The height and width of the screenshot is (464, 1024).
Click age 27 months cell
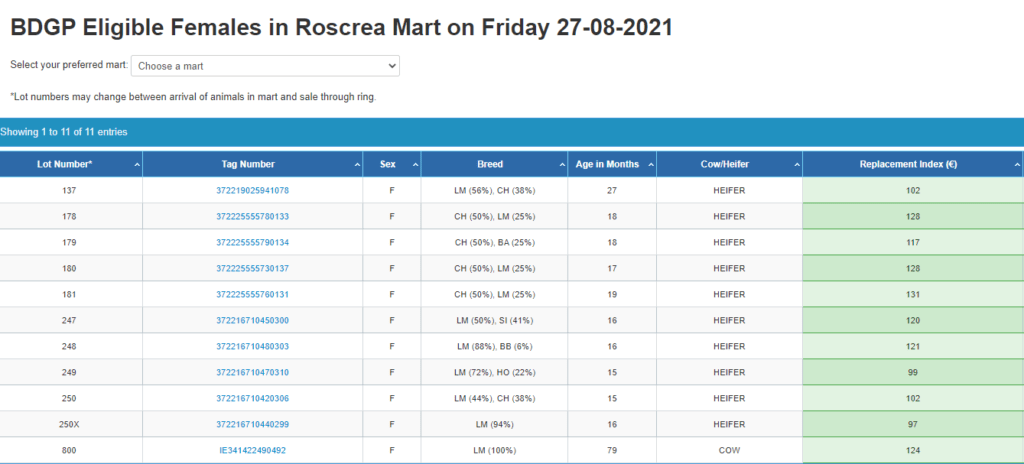coord(612,191)
